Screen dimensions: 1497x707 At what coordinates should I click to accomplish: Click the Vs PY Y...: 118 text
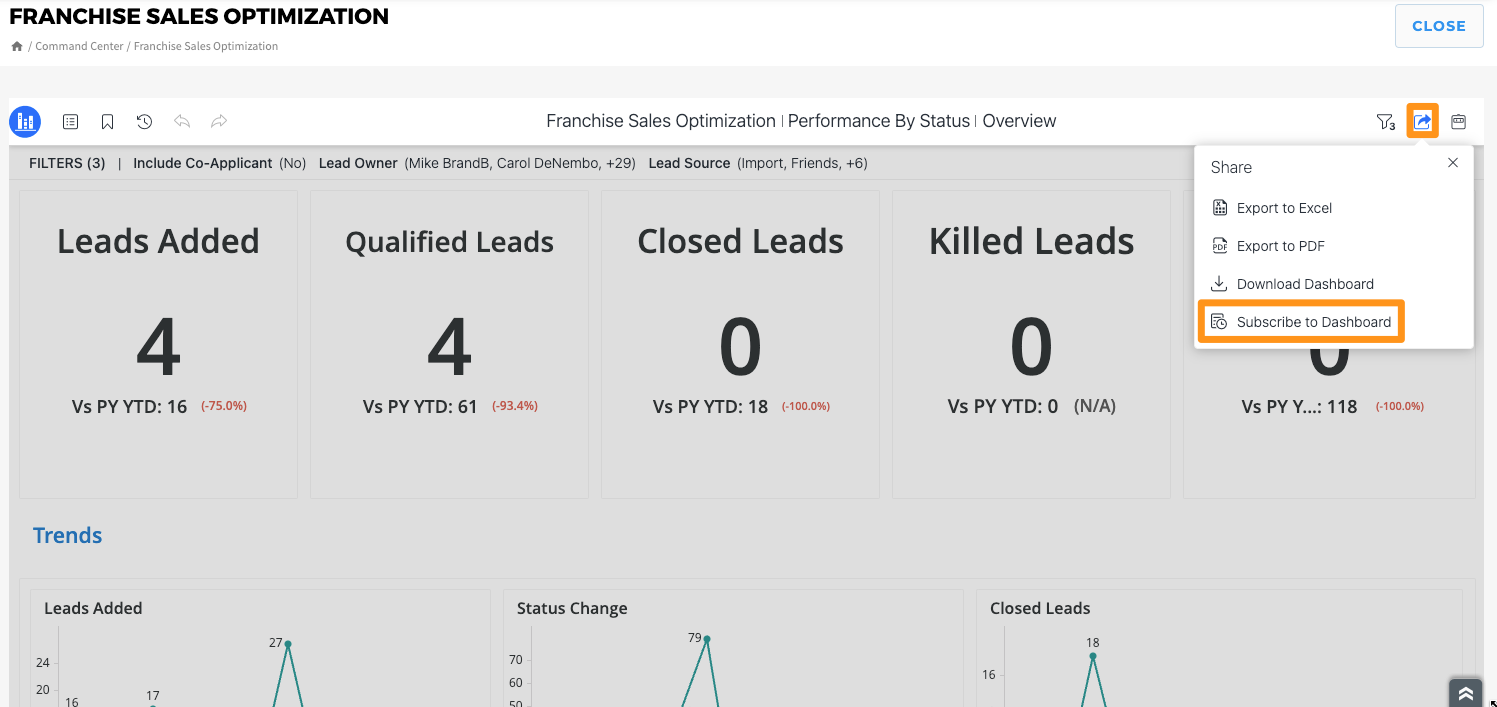click(1299, 407)
